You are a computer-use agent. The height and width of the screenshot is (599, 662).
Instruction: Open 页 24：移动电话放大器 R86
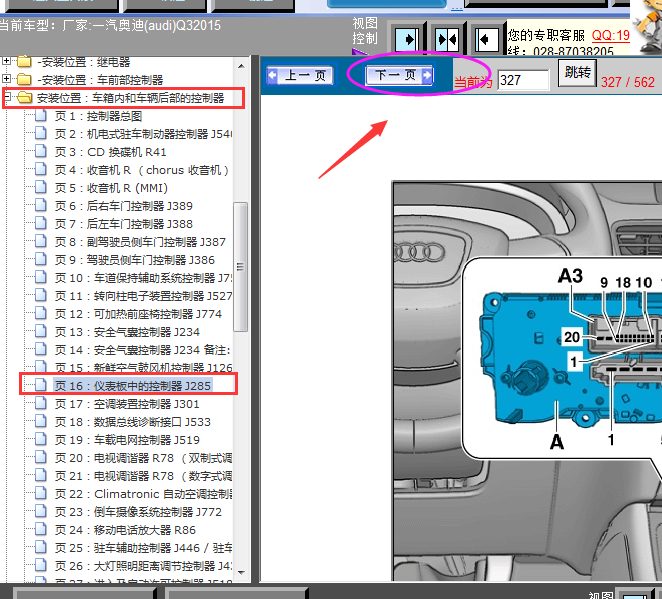pyautogui.click(x=125, y=530)
